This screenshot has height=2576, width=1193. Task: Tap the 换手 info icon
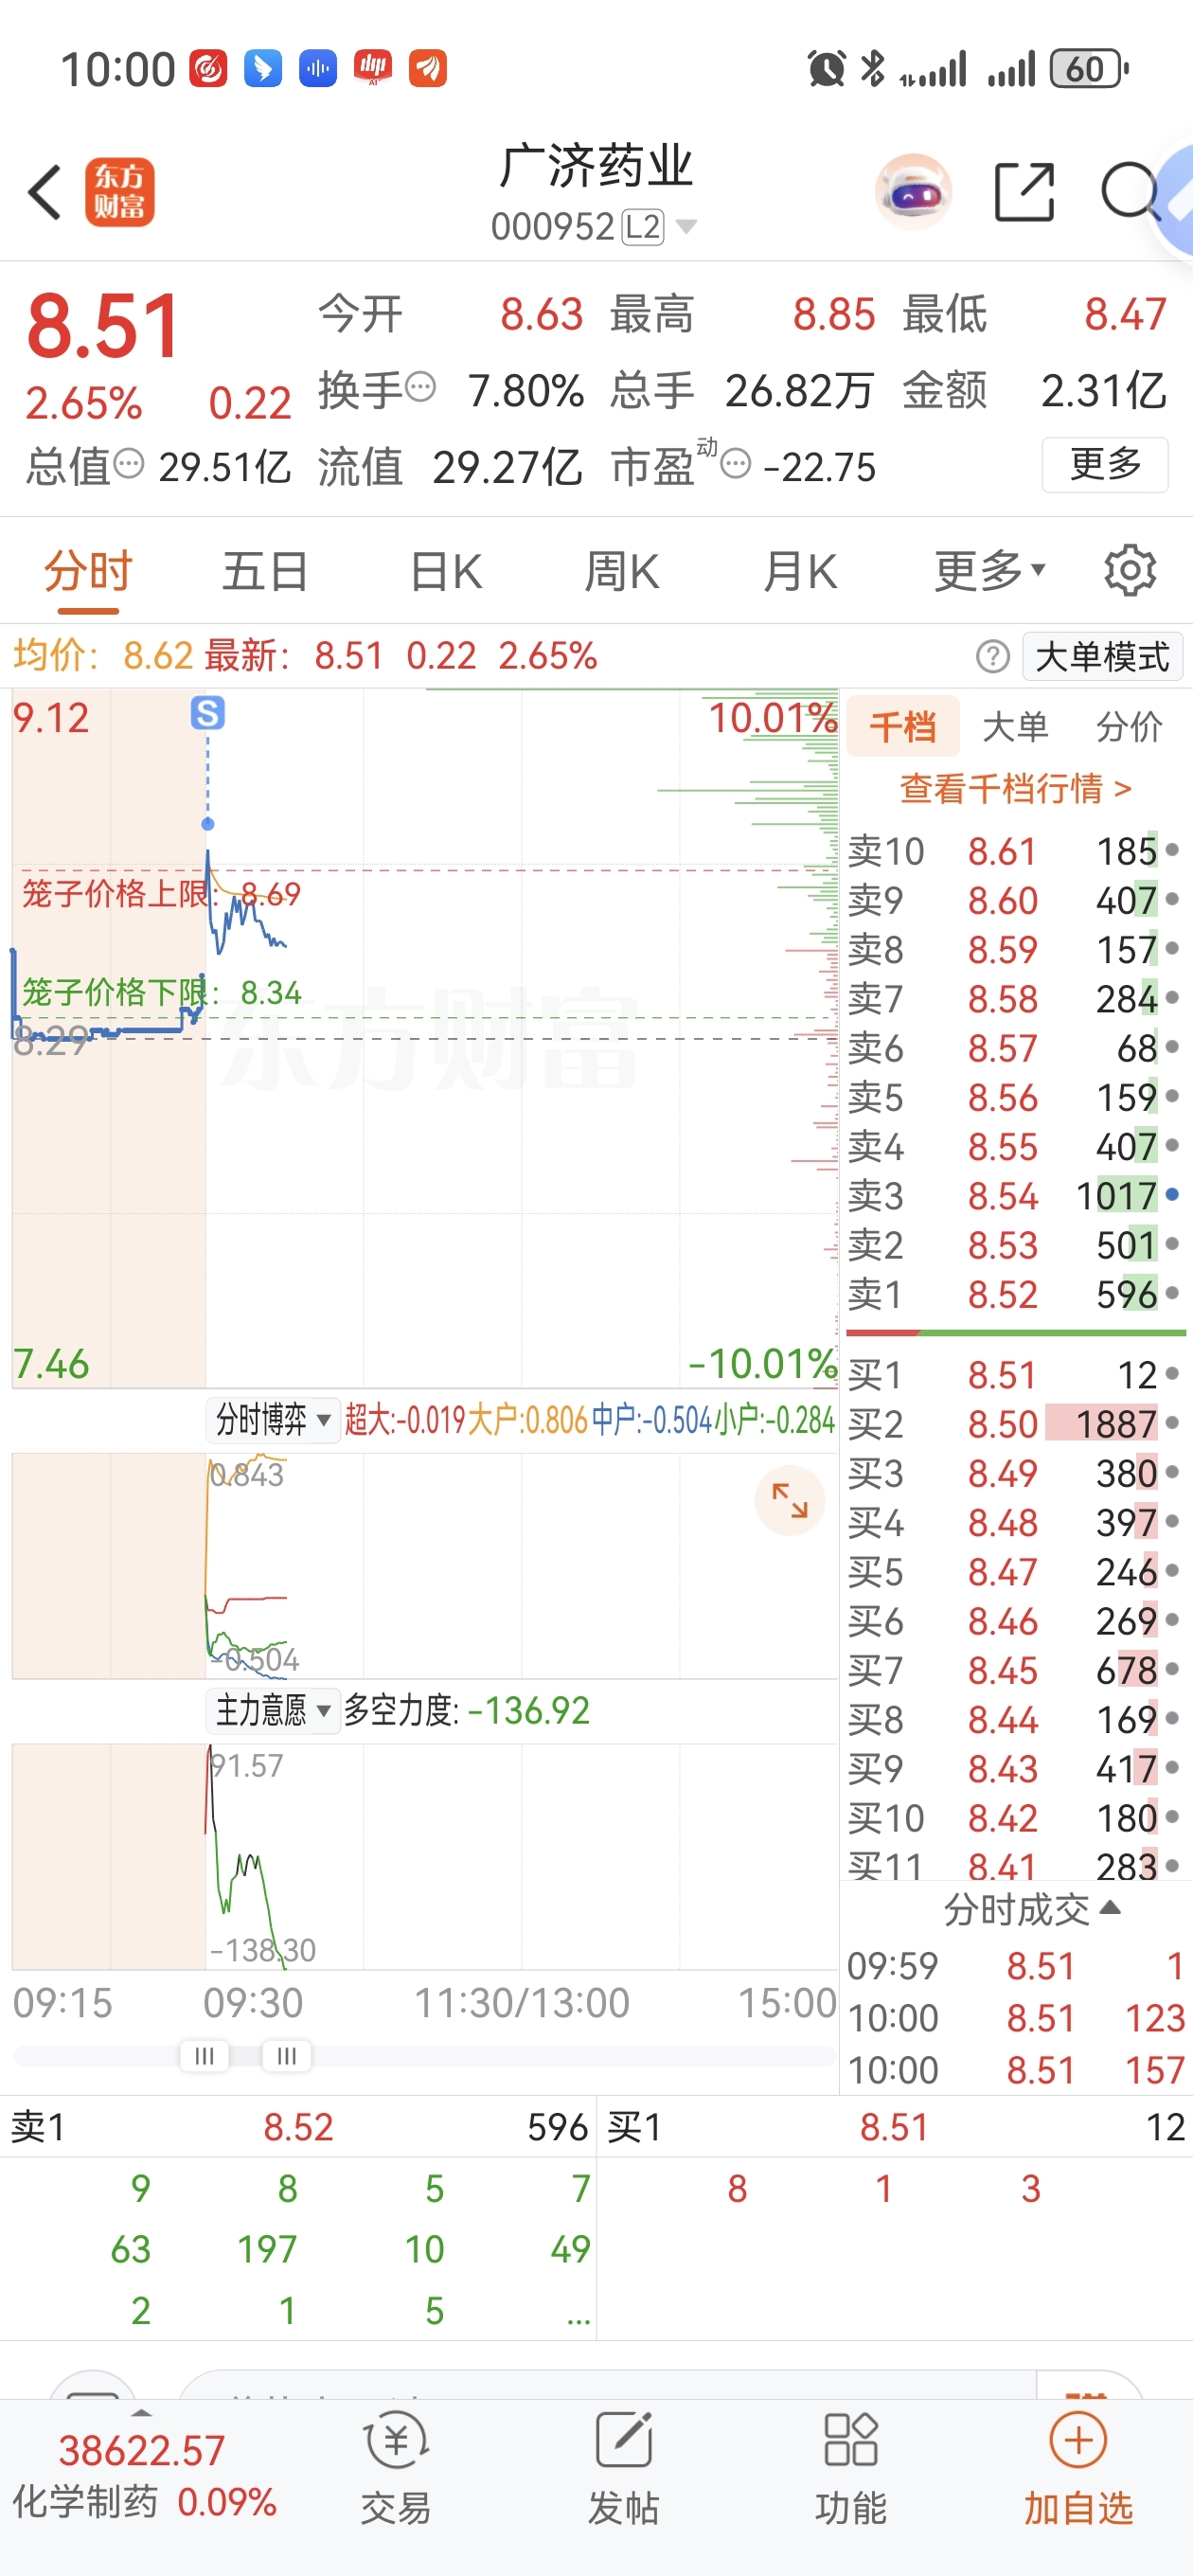coord(421,386)
